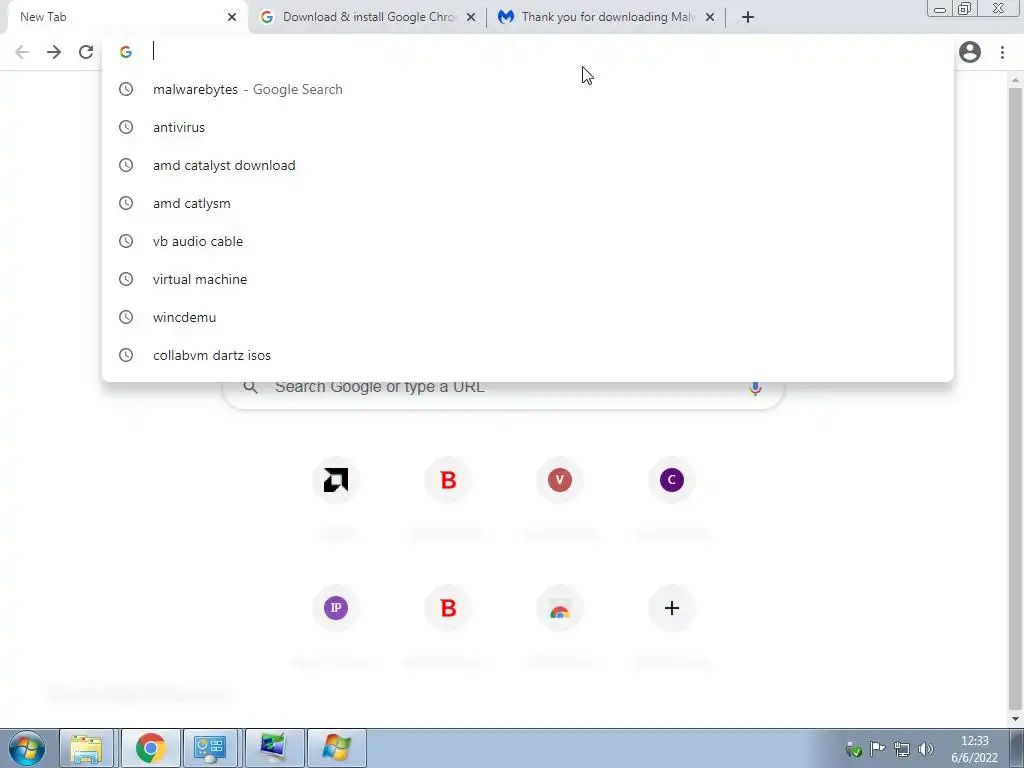The height and width of the screenshot is (768, 1024).
Task: Start voice search with microphone icon
Action: (755, 389)
